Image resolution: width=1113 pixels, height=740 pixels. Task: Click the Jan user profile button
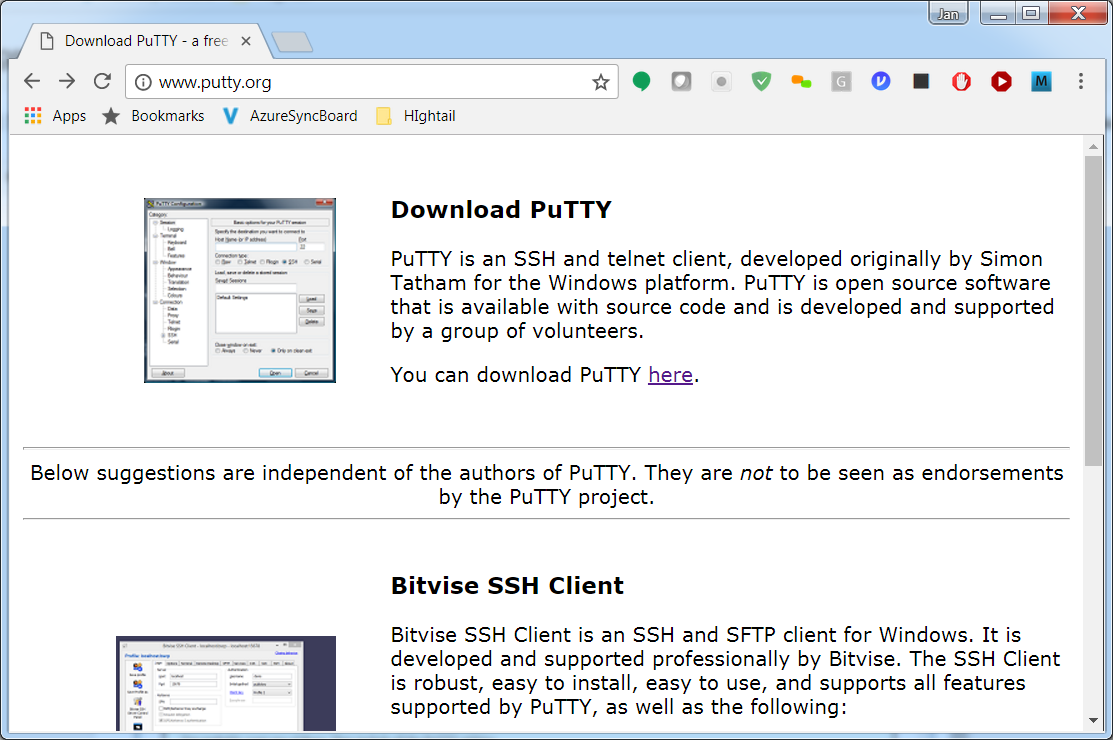point(948,13)
